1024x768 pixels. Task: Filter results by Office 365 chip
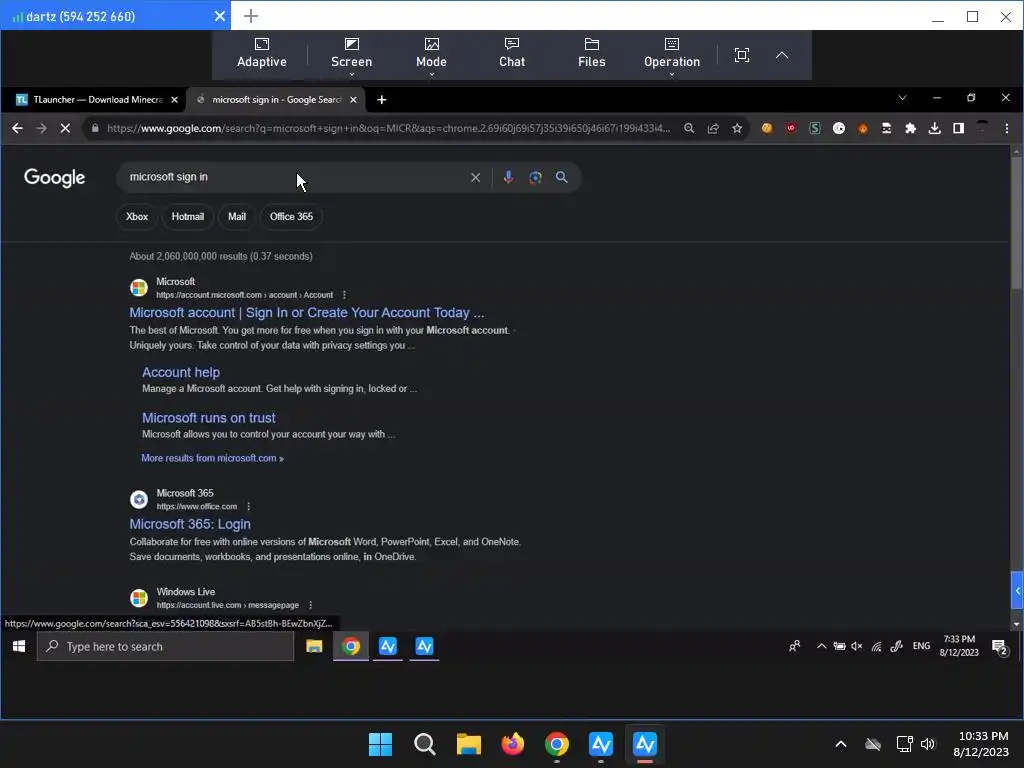(291, 217)
